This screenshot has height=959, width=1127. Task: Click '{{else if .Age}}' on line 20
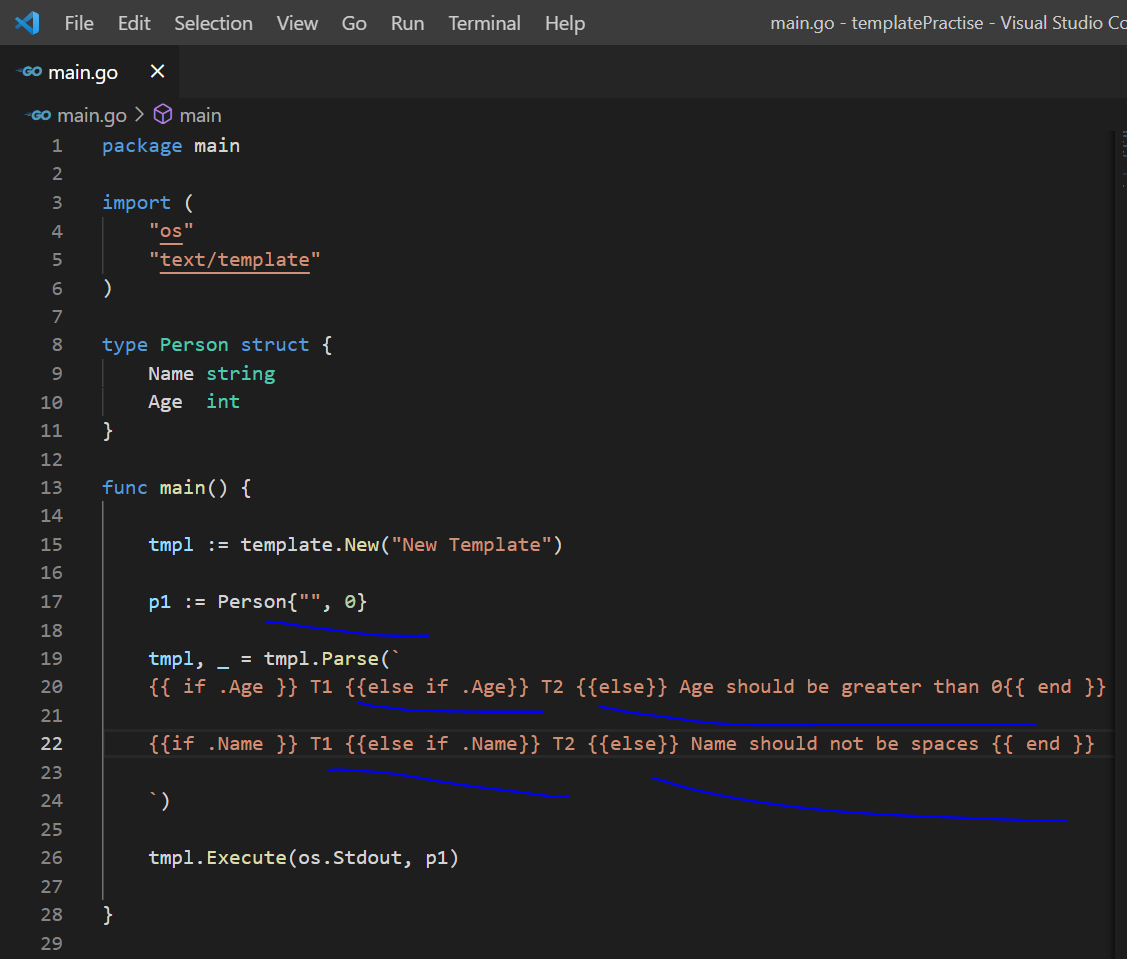[x=436, y=687]
